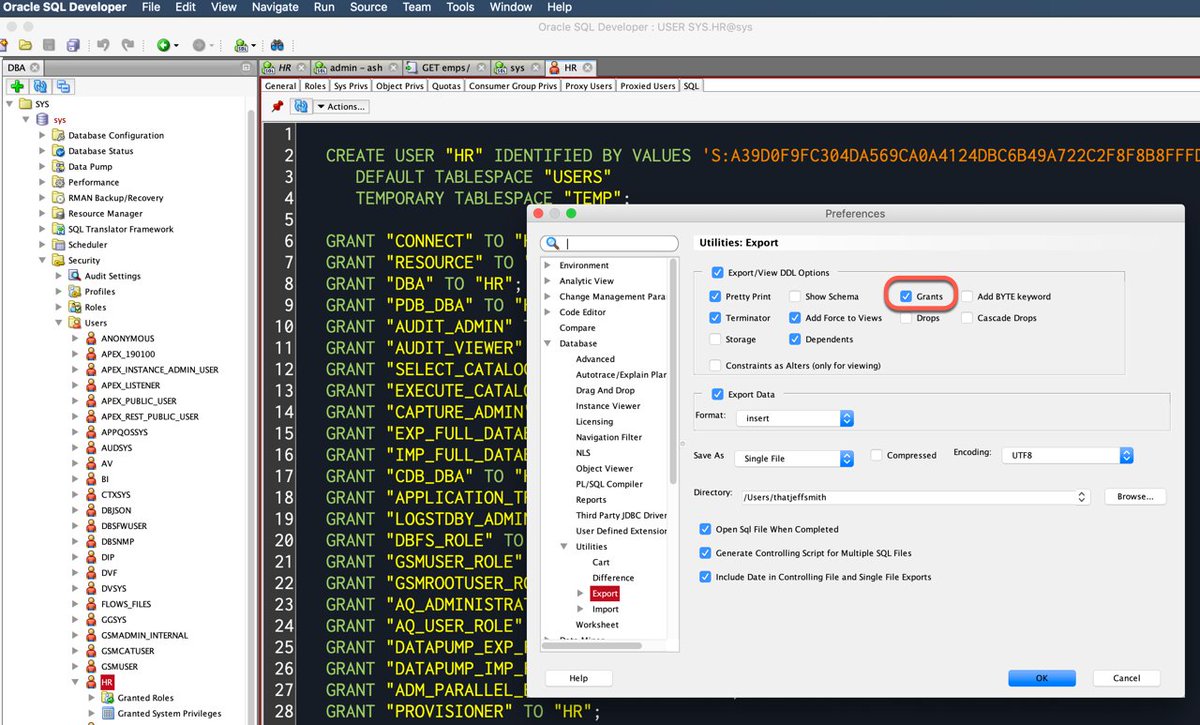
Task: Collapse the Security tree node
Action: point(43,261)
